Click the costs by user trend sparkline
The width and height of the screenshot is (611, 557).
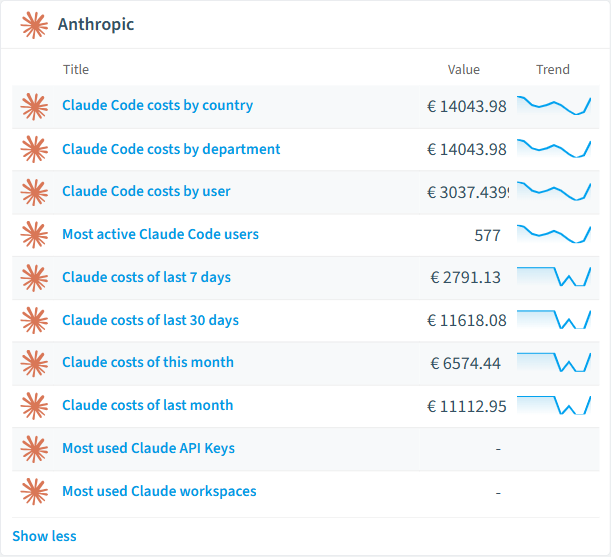coord(554,191)
